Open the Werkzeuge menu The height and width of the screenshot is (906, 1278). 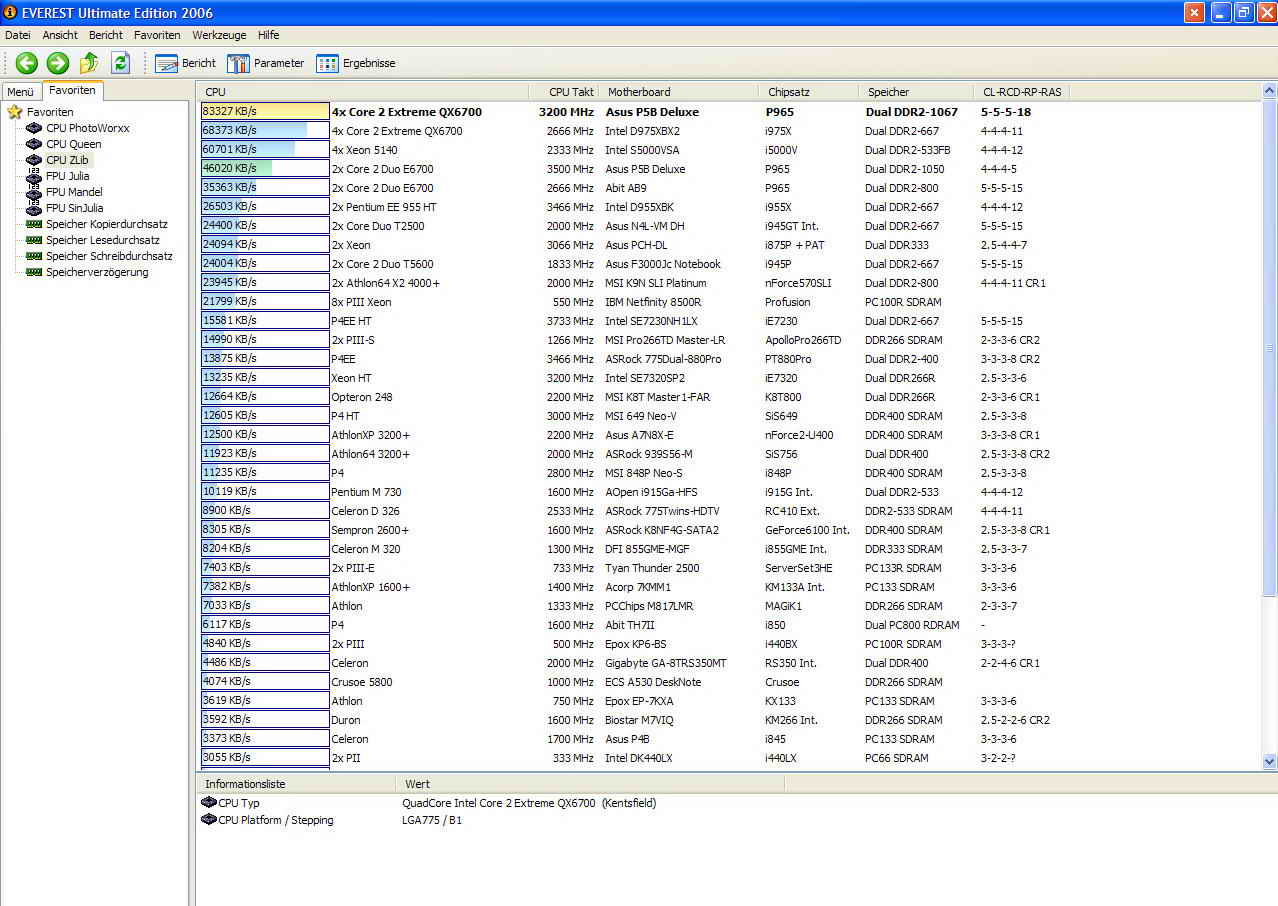[219, 35]
